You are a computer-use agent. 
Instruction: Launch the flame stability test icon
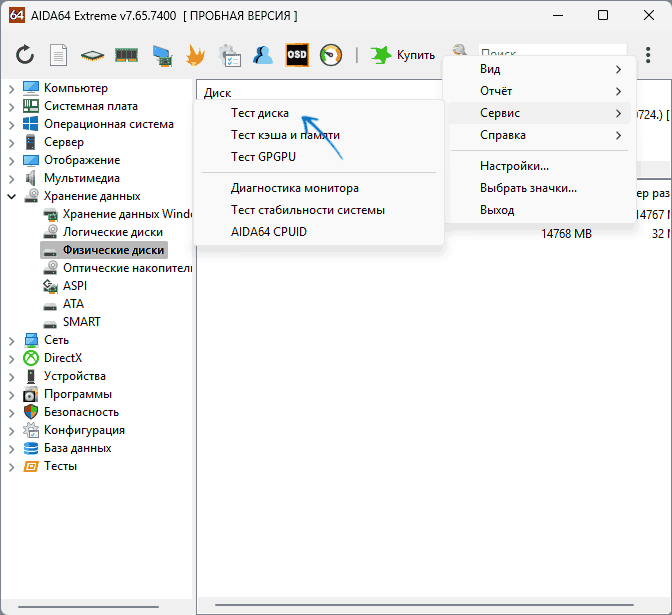(195, 55)
